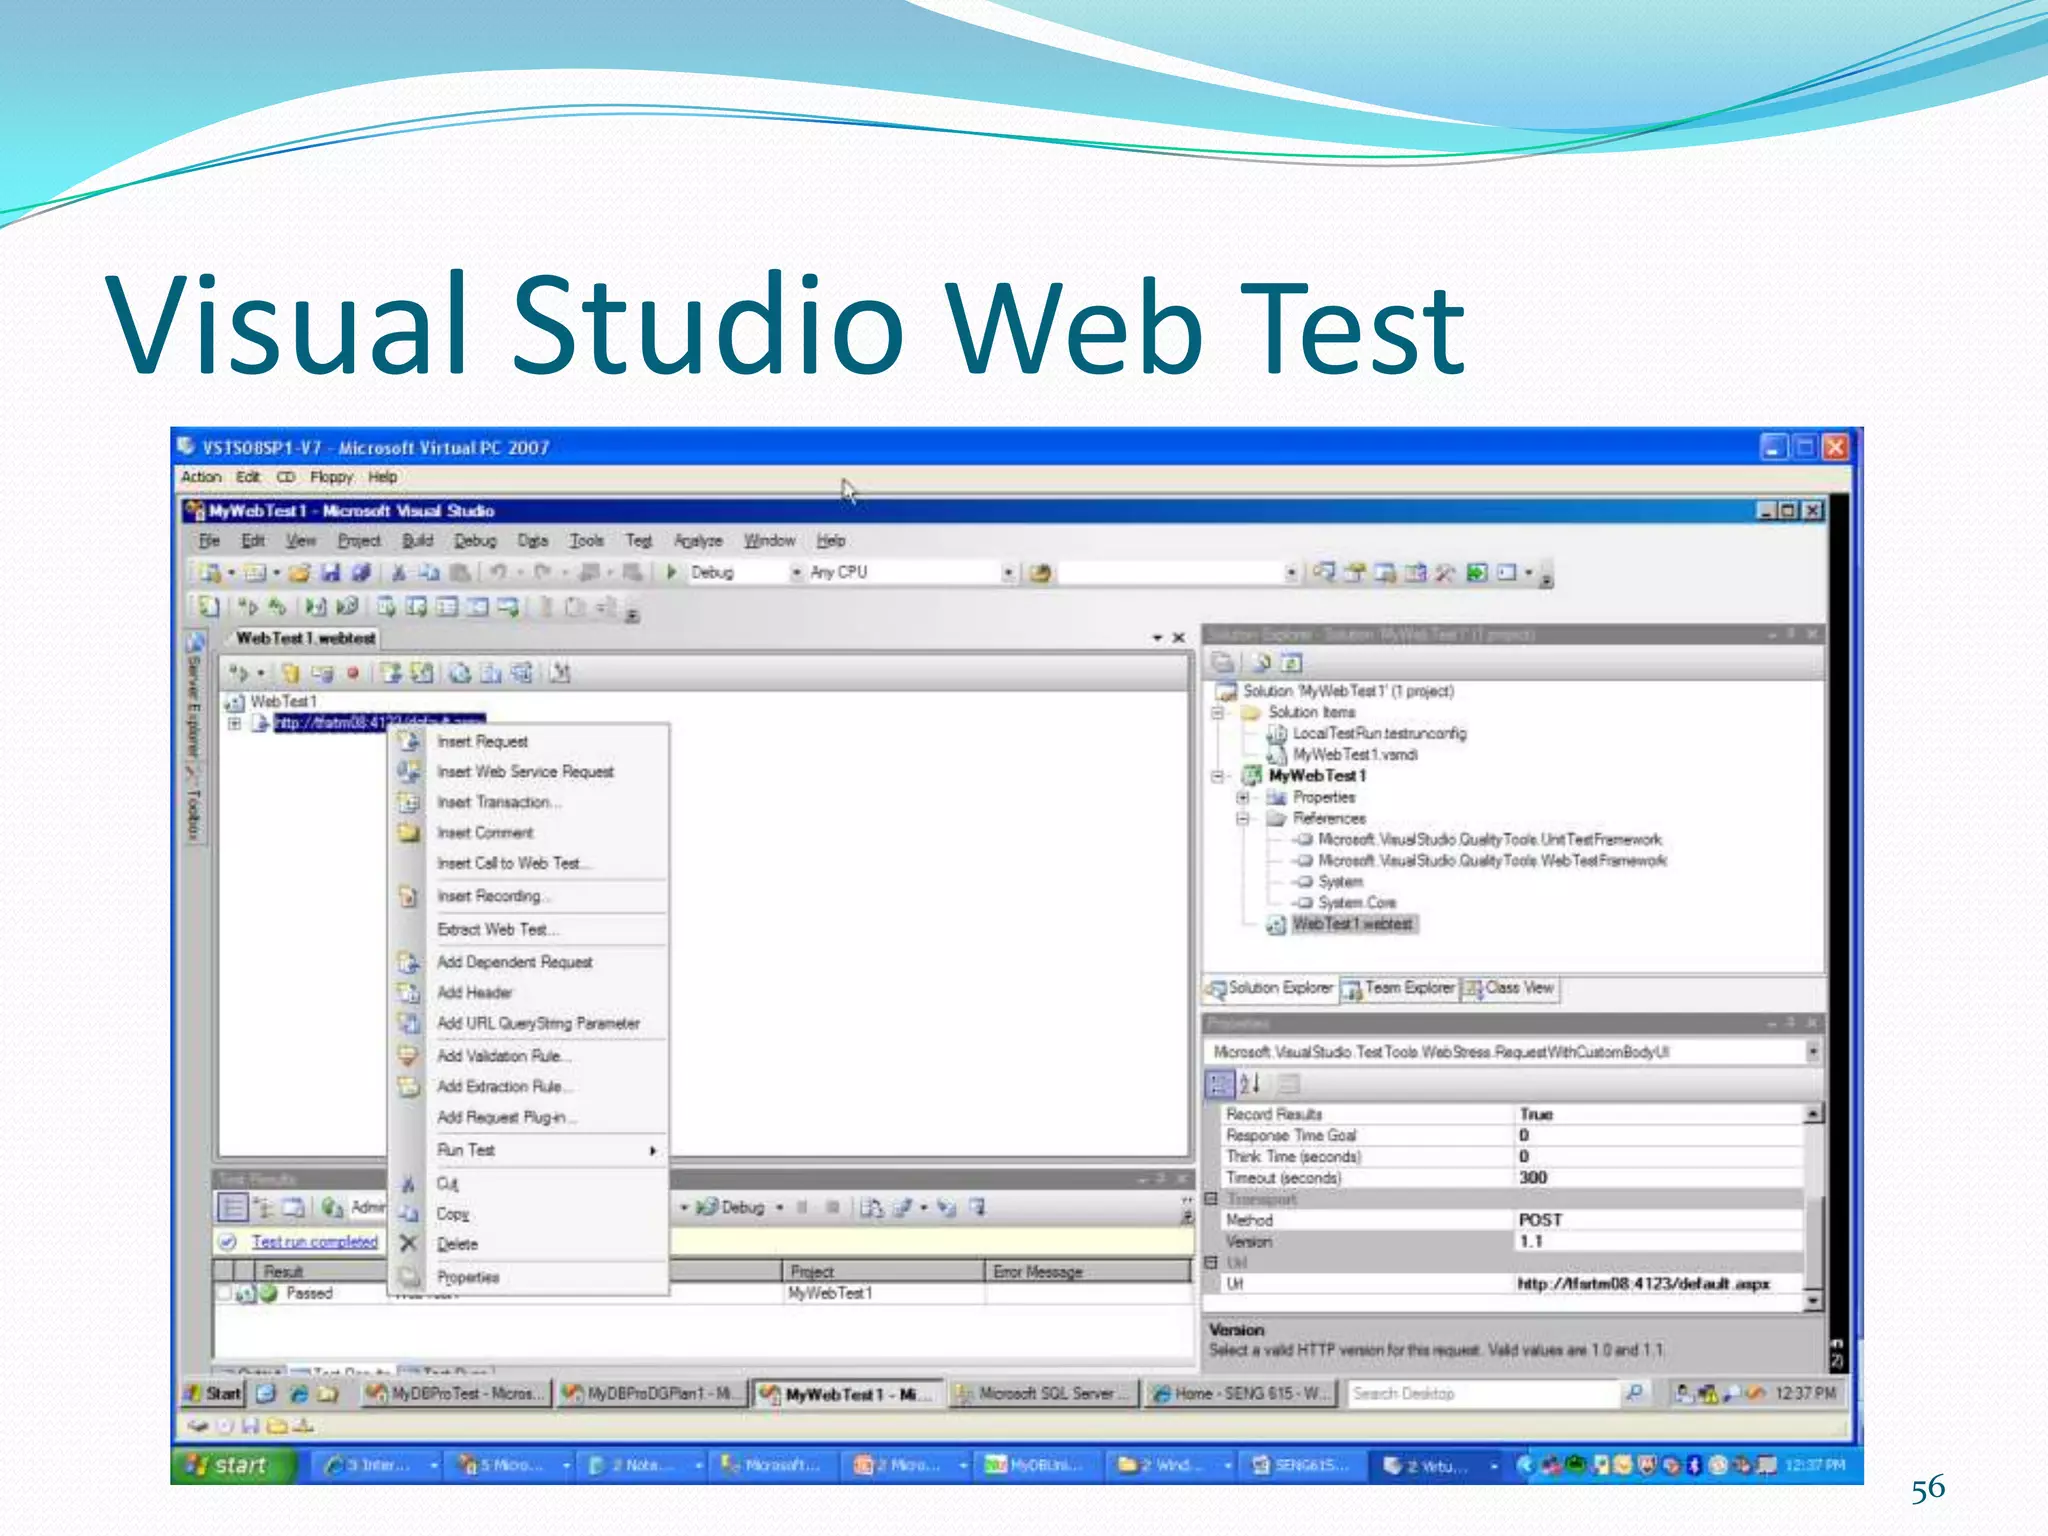This screenshot has height=1536, width=2048.
Task: Click the Properties panel scrollbar down arrow
Action: pyautogui.click(x=1813, y=1301)
